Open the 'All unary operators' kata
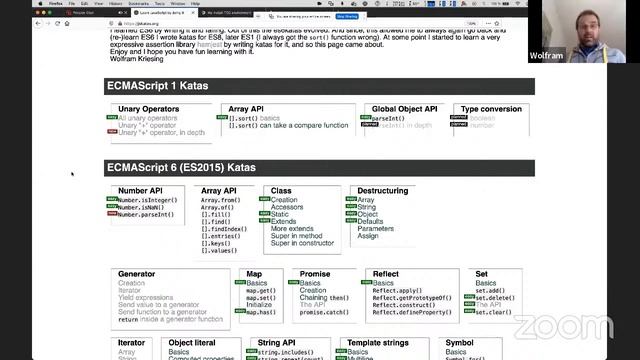This screenshot has width=640, height=360. (148, 118)
